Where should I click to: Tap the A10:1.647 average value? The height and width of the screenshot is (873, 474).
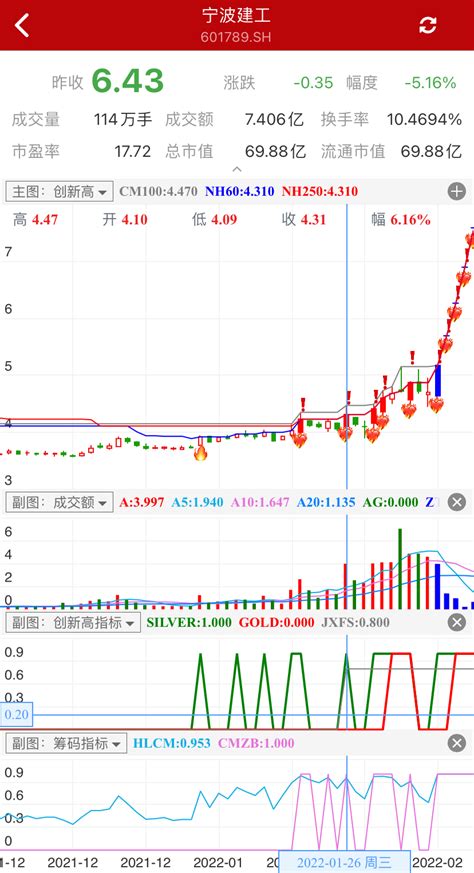coord(260,503)
